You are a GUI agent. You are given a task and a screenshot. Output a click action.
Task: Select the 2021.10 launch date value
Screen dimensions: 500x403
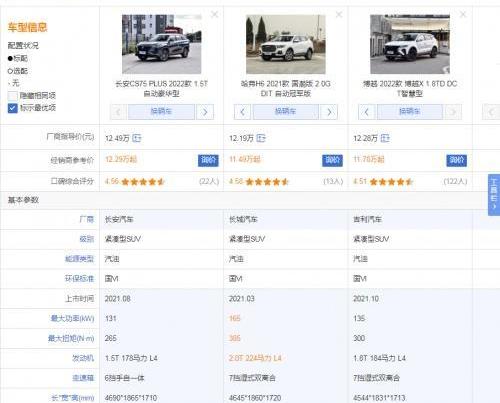point(366,299)
